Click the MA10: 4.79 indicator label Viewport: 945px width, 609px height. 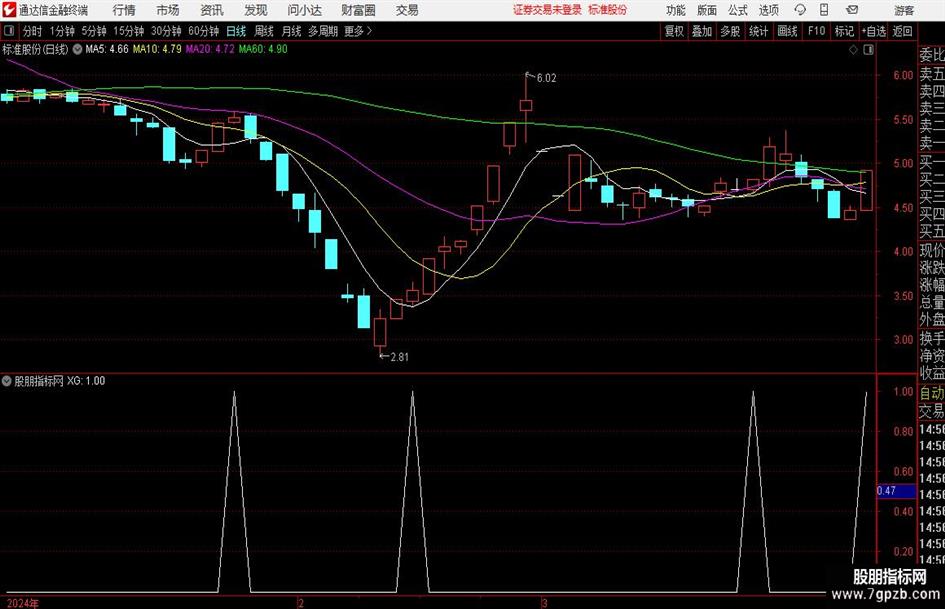[157, 49]
